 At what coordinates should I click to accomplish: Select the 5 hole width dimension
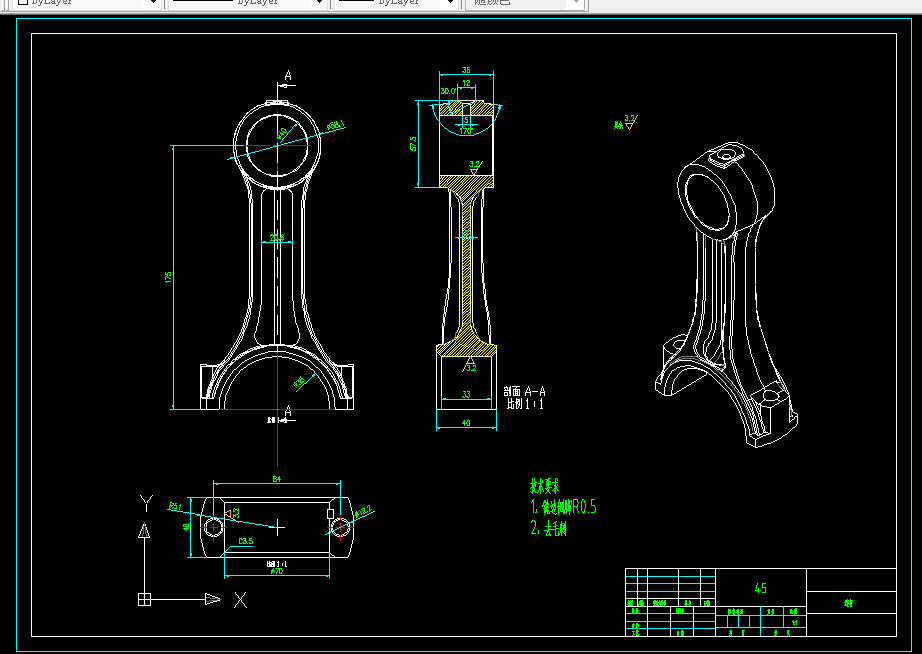coord(466,120)
